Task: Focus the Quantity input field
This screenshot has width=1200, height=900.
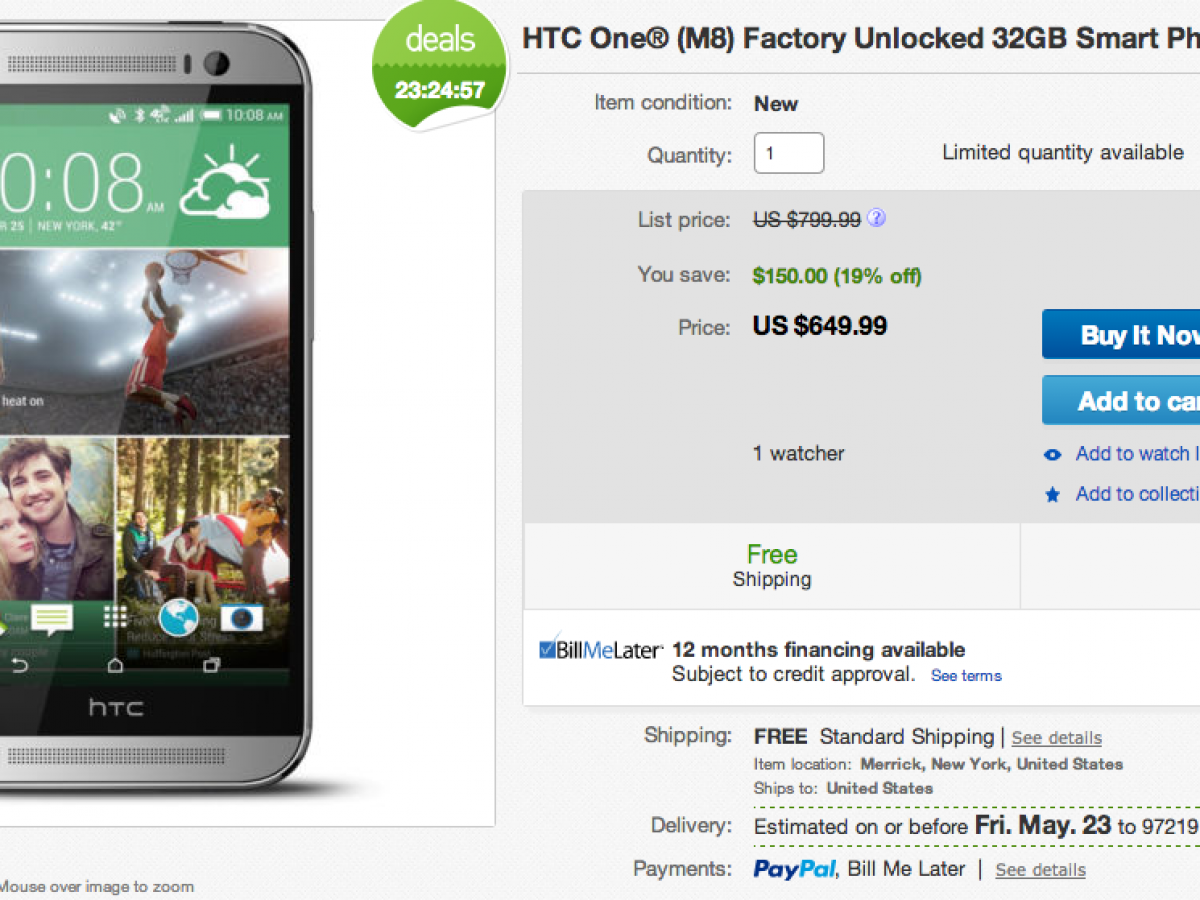Action: 788,154
